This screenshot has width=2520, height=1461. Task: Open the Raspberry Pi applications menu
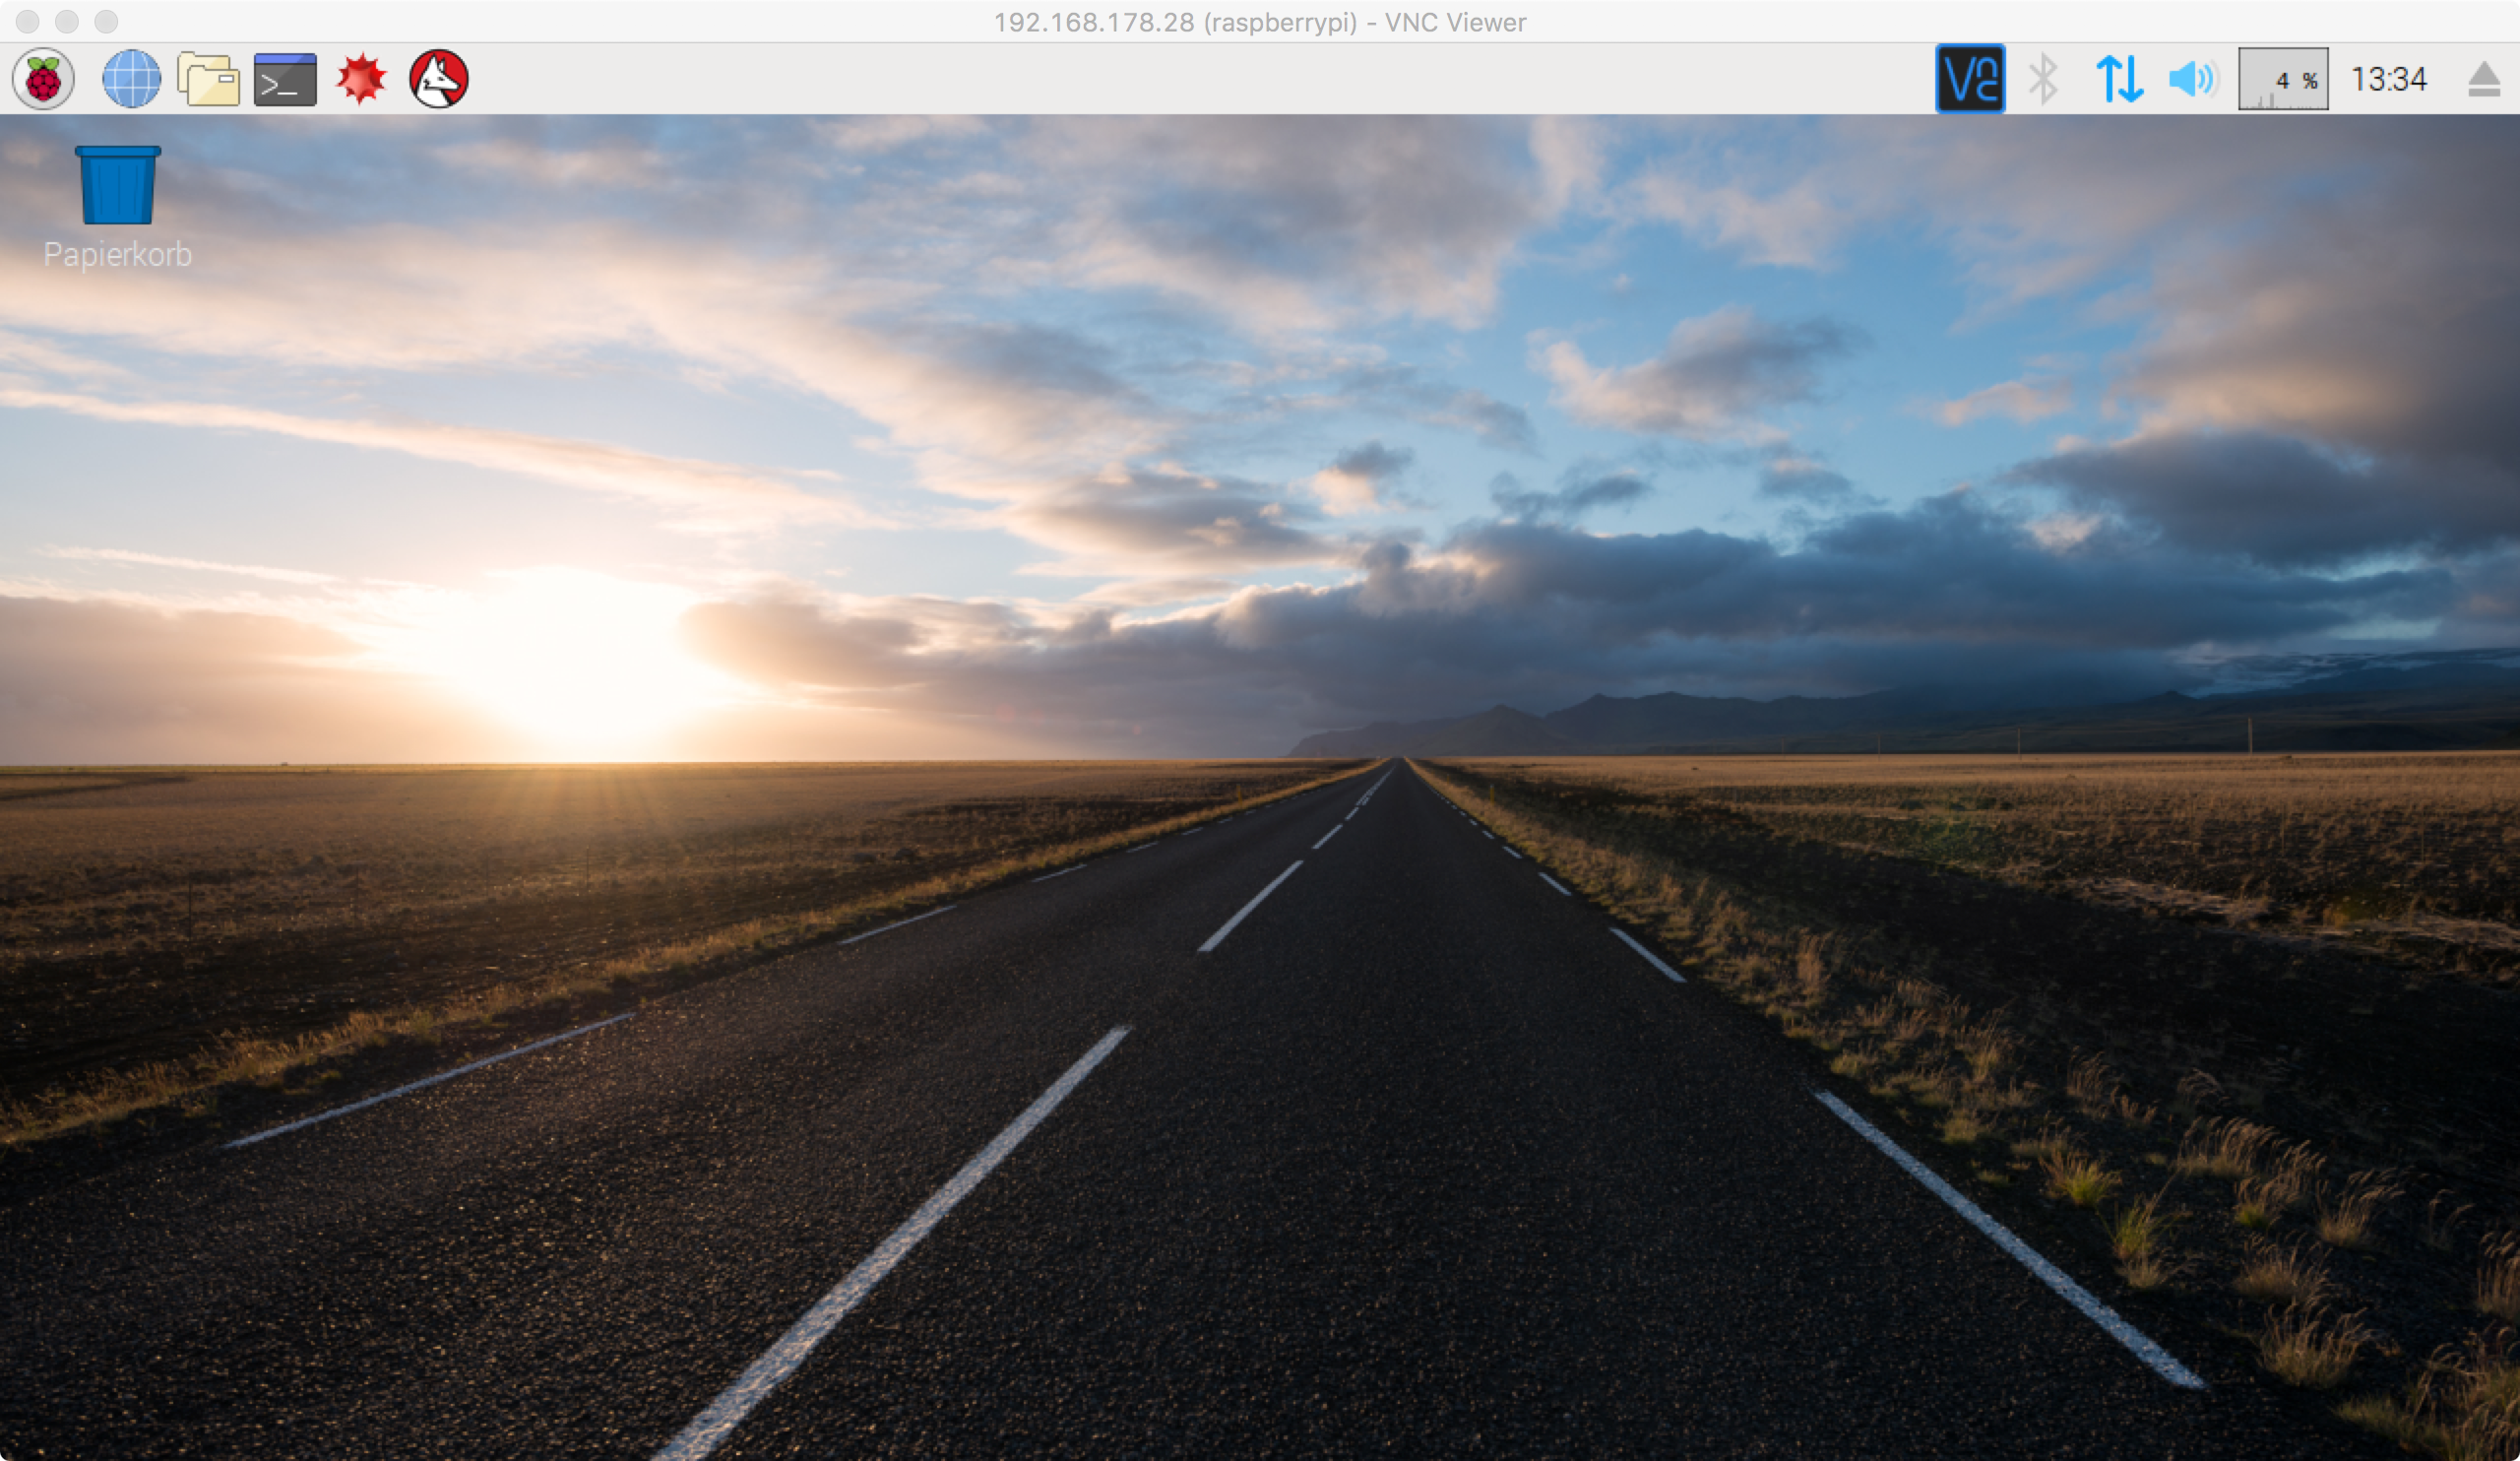click(43, 79)
